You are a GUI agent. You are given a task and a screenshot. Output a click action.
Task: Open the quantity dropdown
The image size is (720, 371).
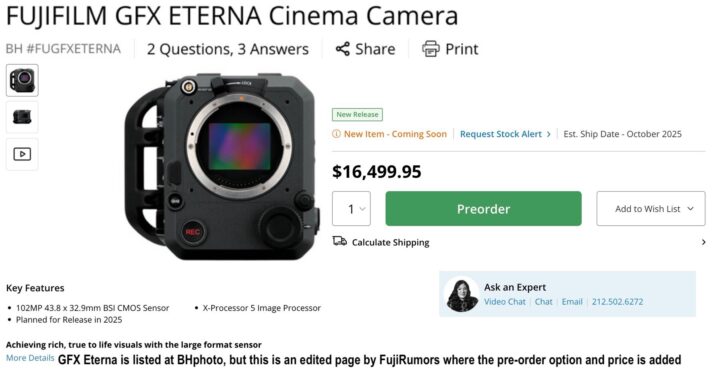pyautogui.click(x=351, y=209)
